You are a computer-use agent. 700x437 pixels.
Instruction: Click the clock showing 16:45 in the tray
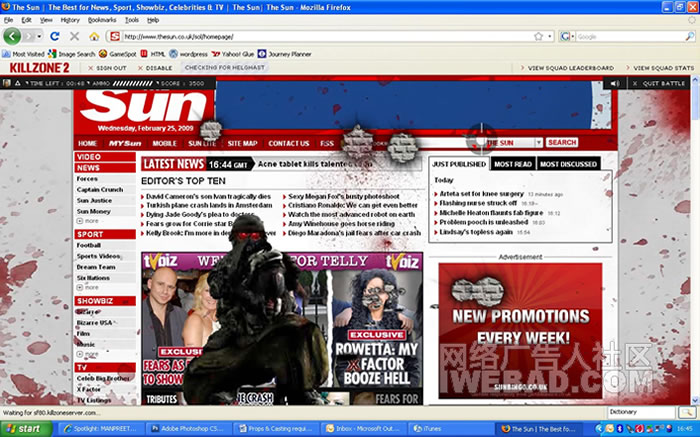point(684,429)
